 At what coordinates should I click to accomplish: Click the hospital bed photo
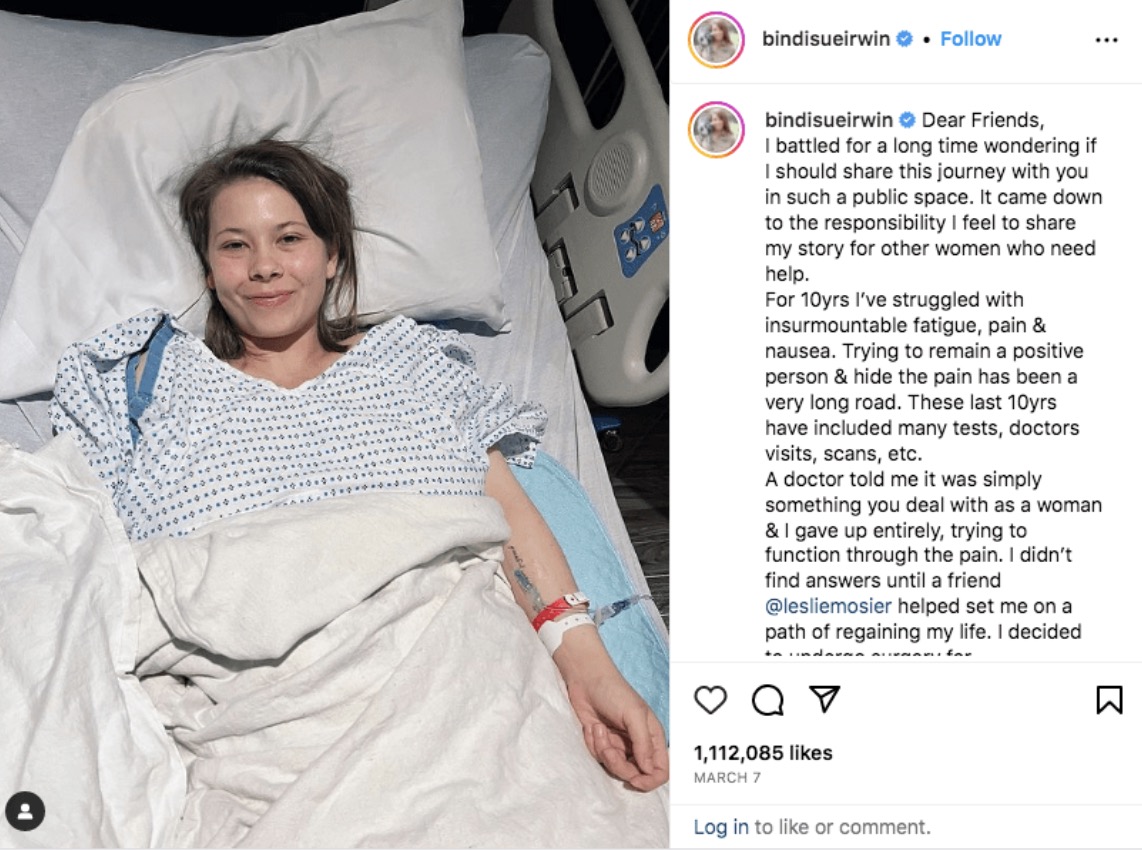(334, 425)
